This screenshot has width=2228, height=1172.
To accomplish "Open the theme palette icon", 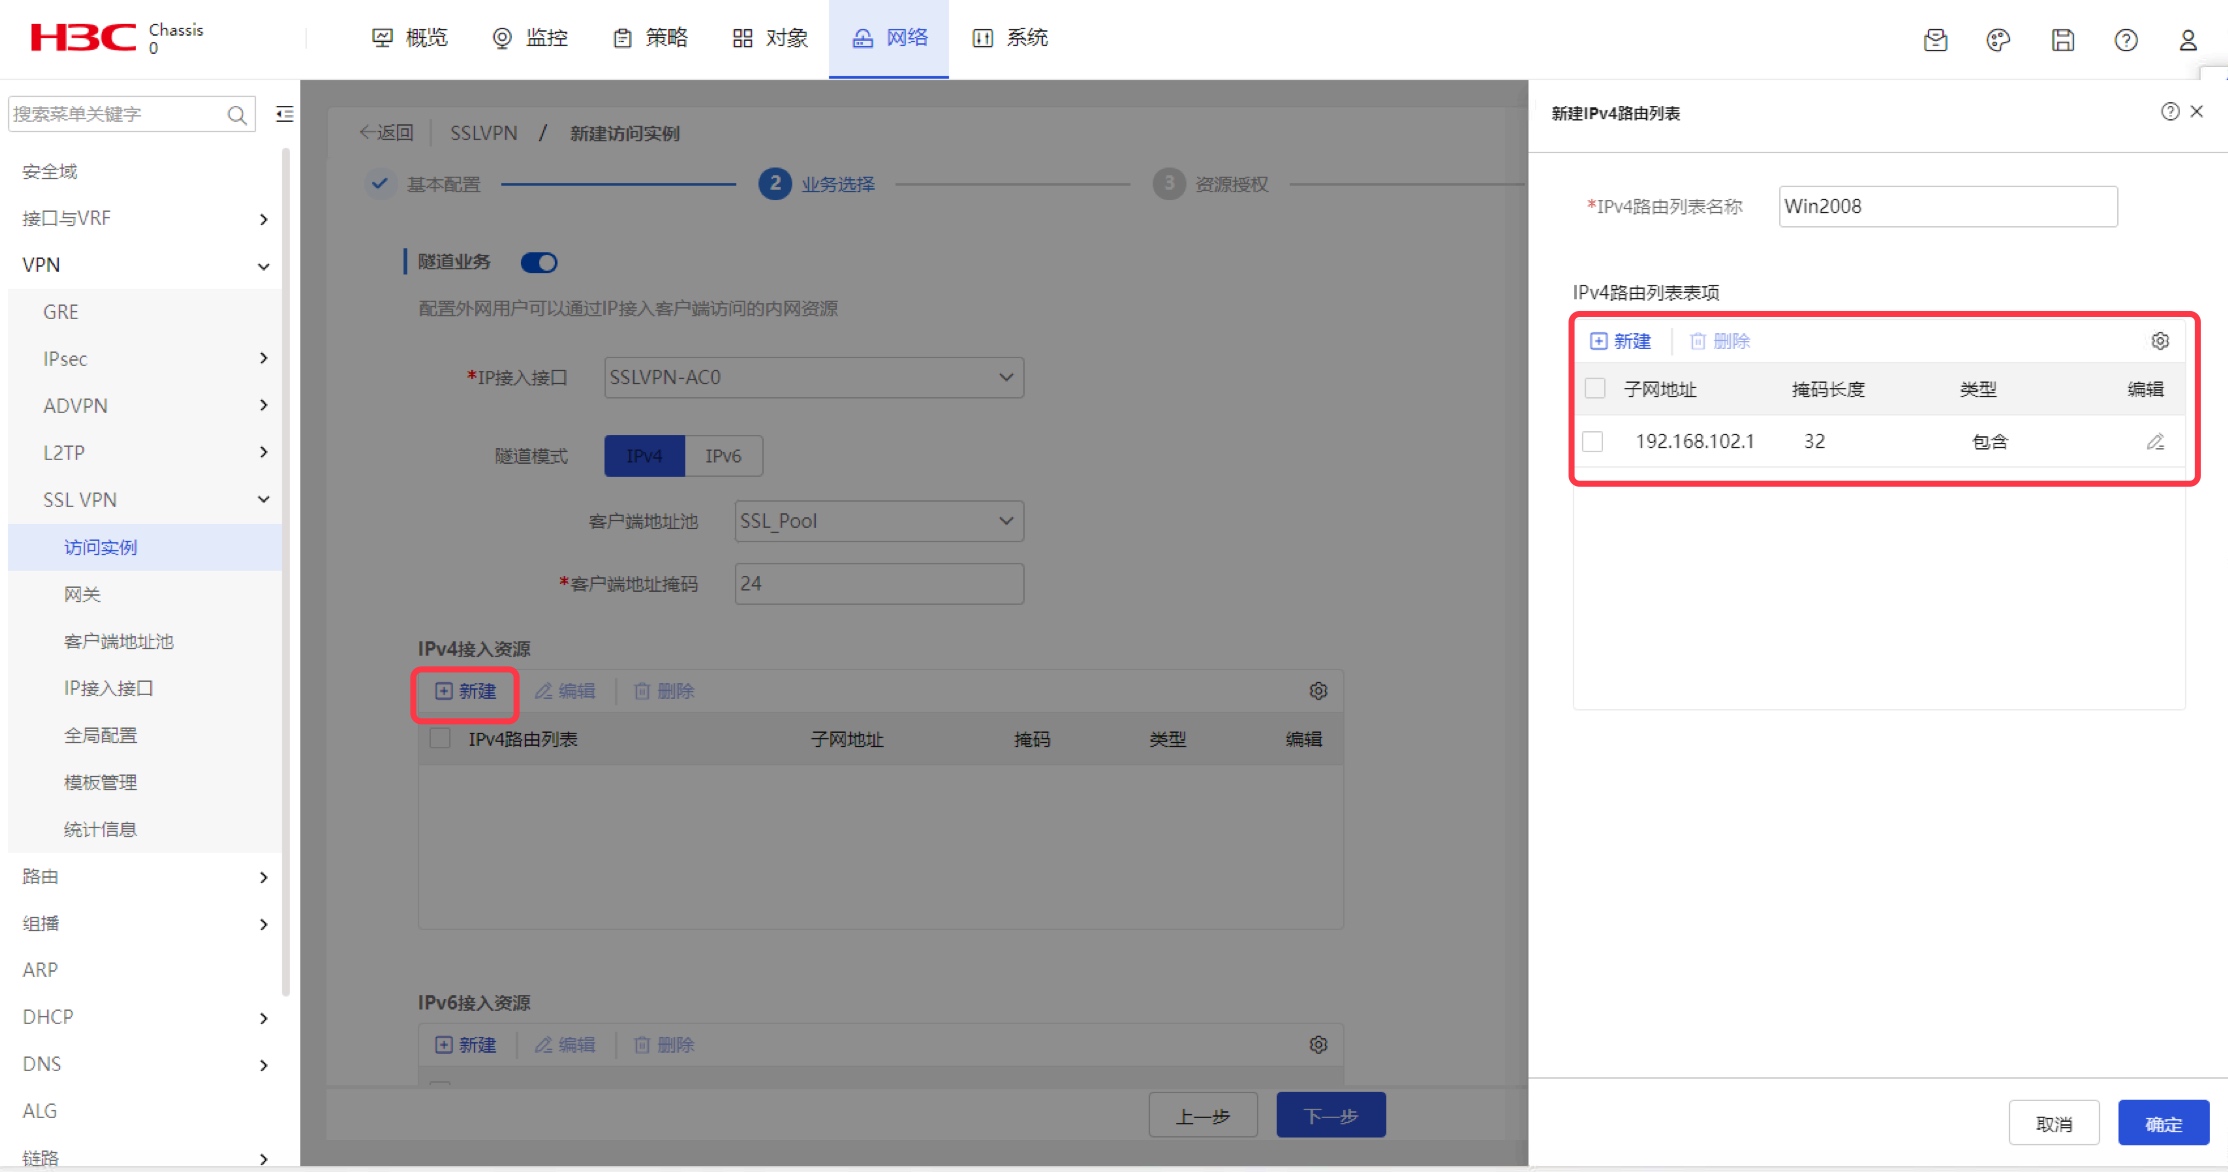I will click(x=1998, y=40).
